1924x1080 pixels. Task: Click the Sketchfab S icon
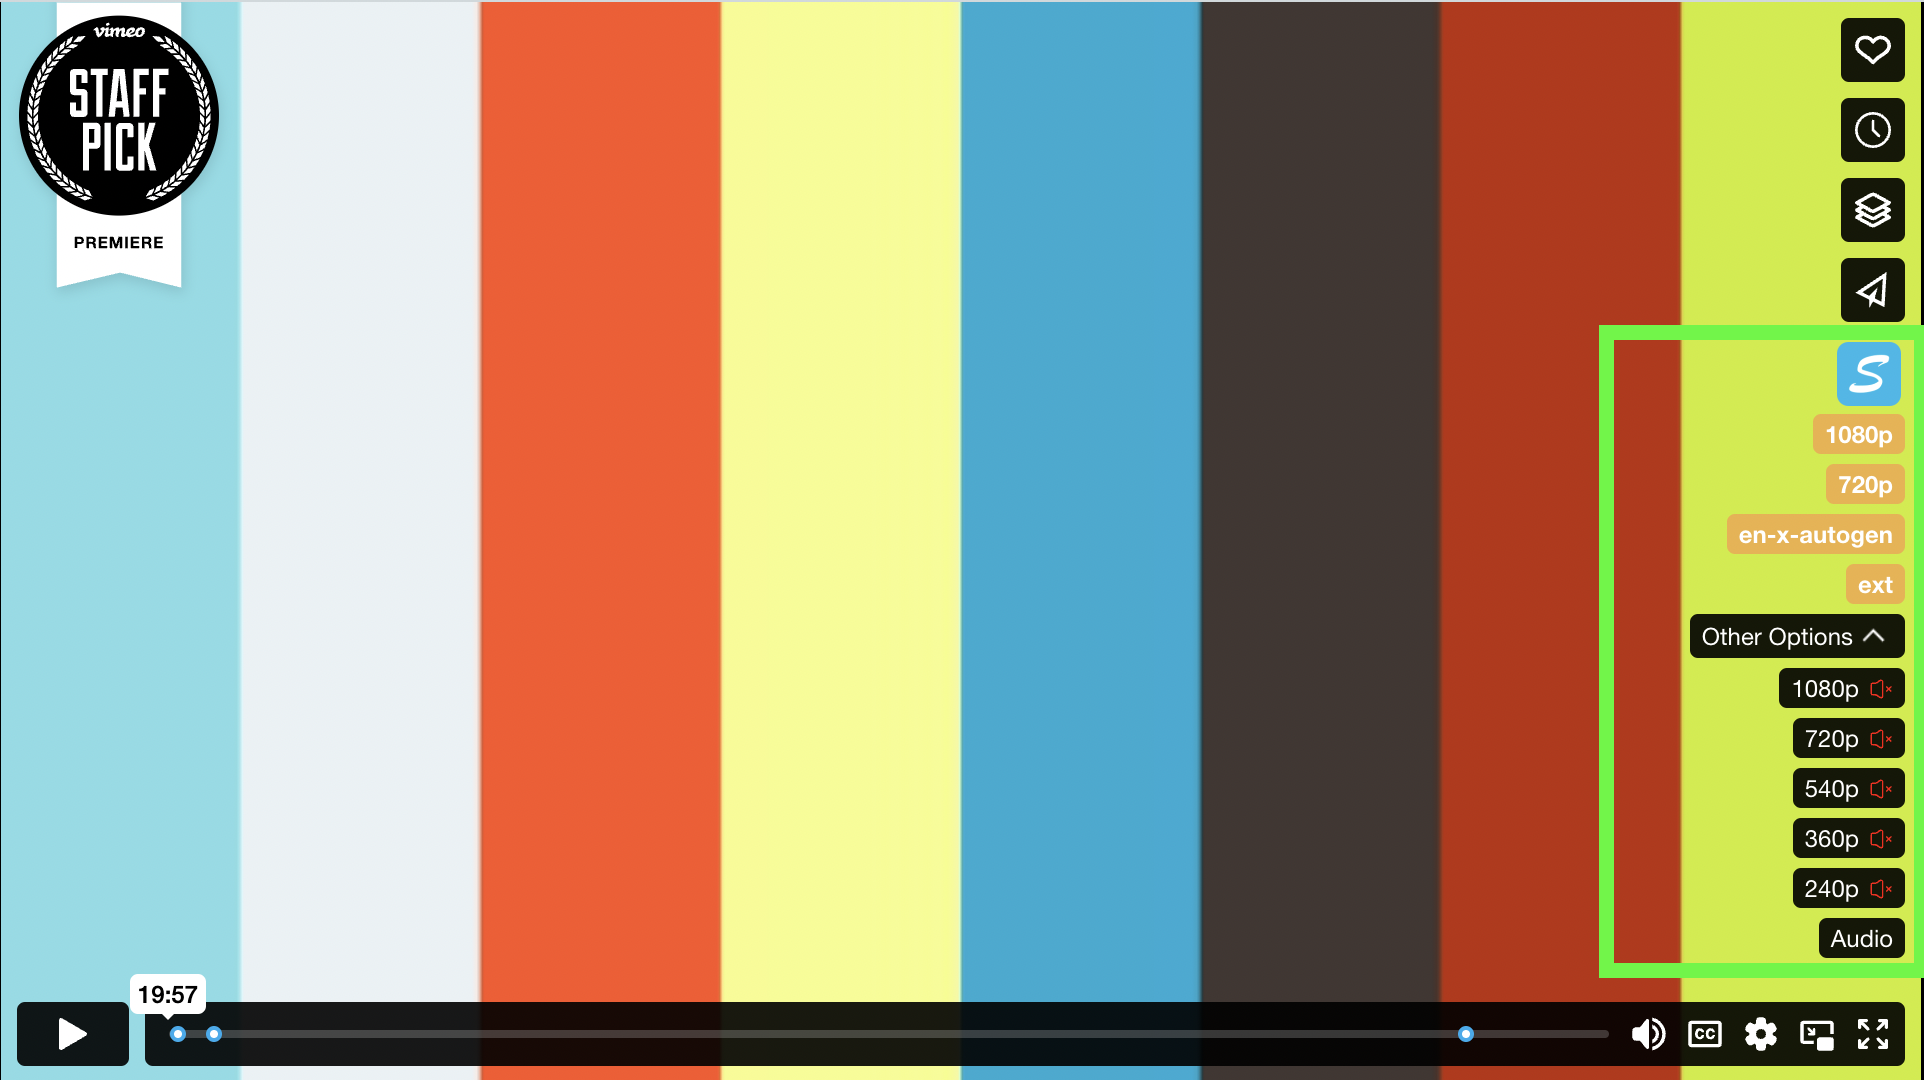coord(1868,374)
